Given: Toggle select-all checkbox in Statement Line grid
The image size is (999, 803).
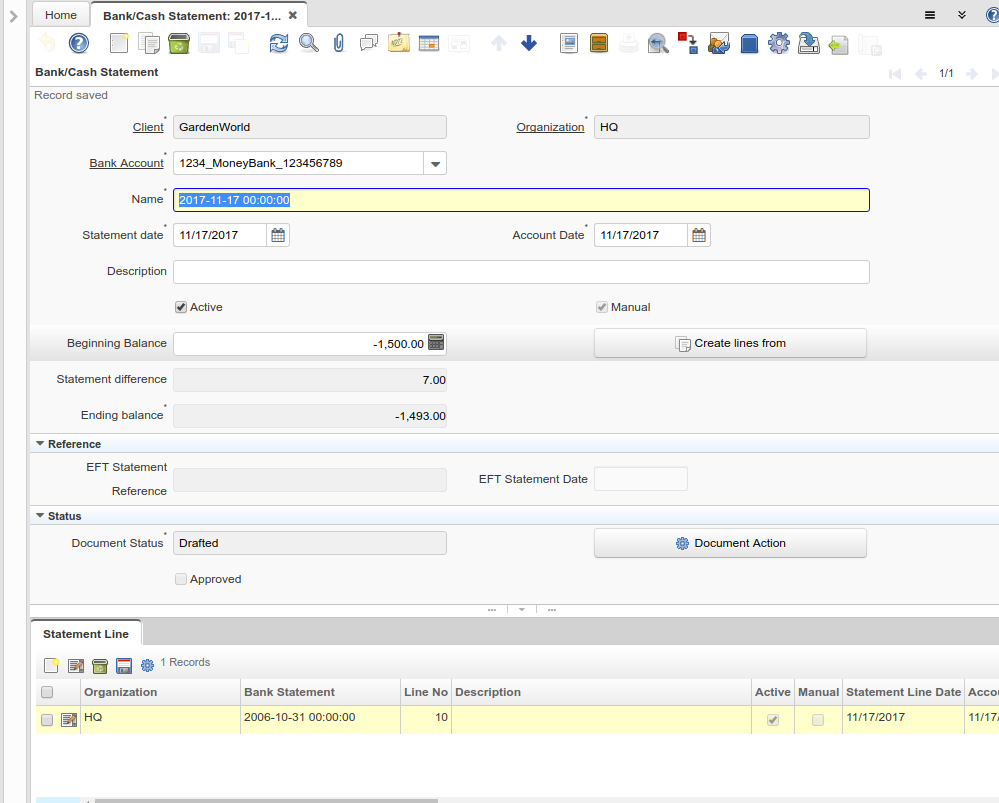Looking at the screenshot, I should coord(47,692).
